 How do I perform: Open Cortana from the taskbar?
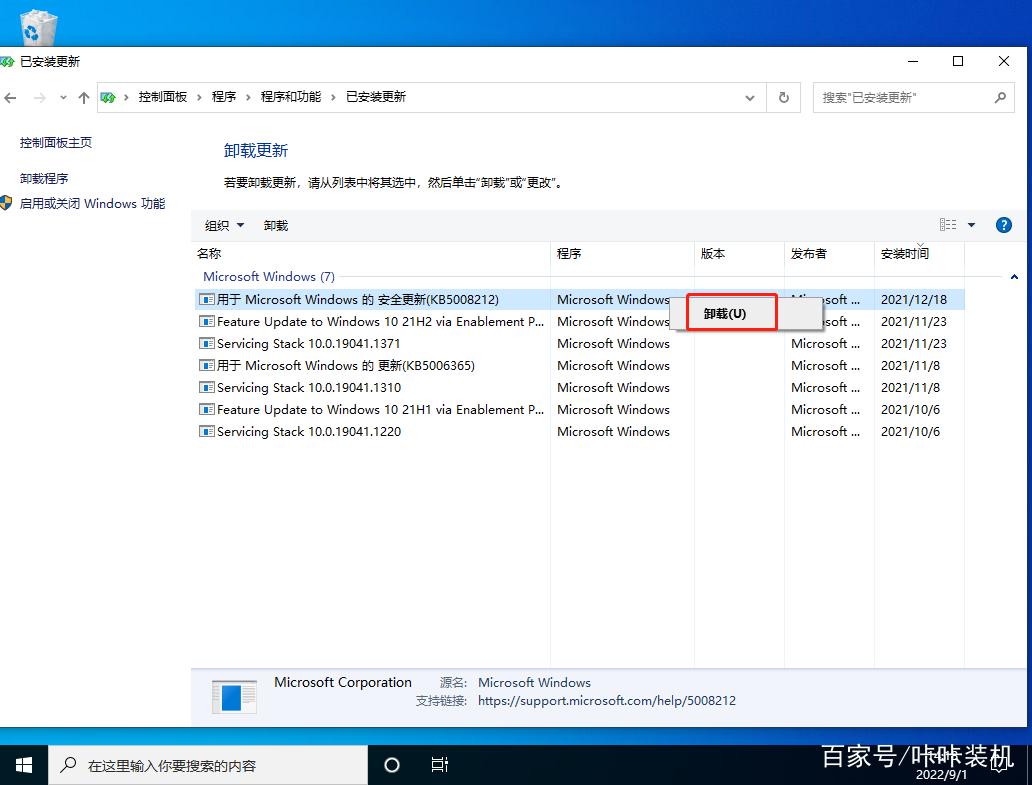coord(391,764)
